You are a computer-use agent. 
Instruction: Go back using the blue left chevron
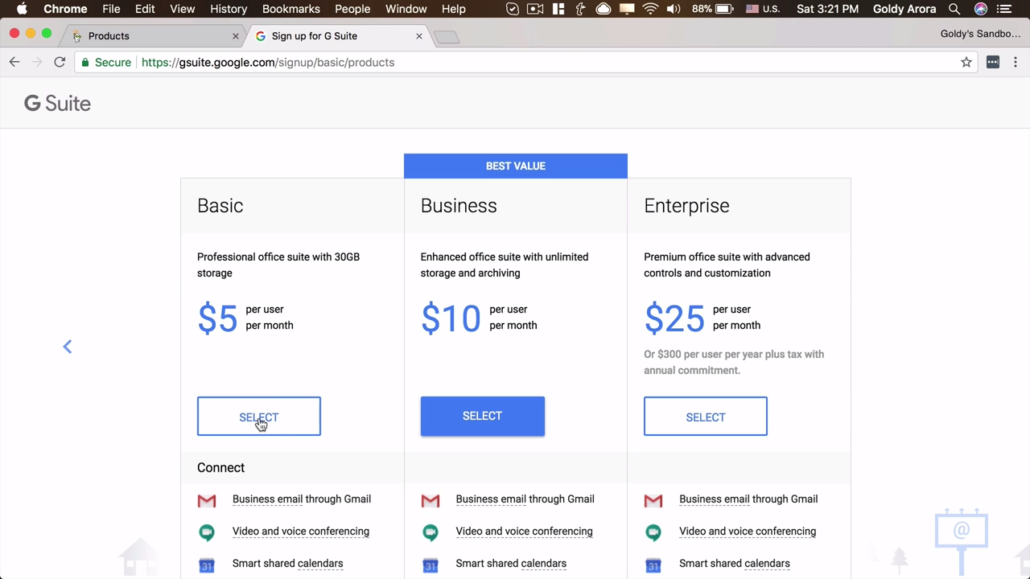point(67,346)
